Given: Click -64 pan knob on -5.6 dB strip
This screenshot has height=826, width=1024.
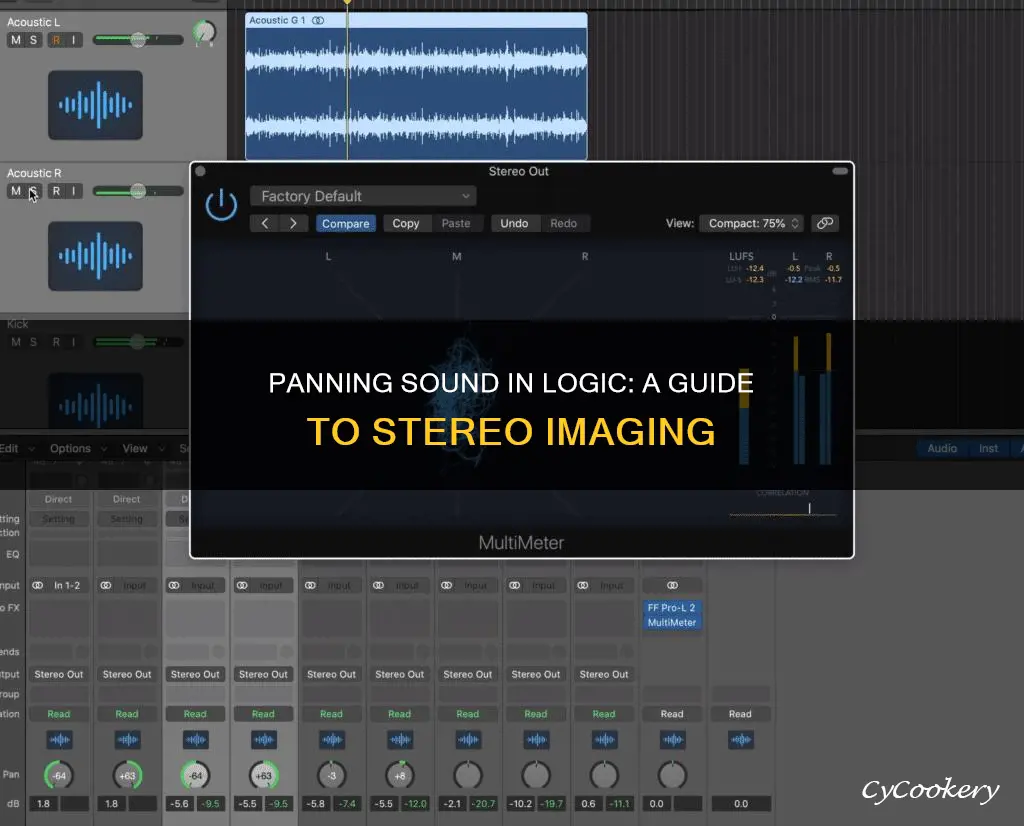Looking at the screenshot, I should click(x=195, y=776).
